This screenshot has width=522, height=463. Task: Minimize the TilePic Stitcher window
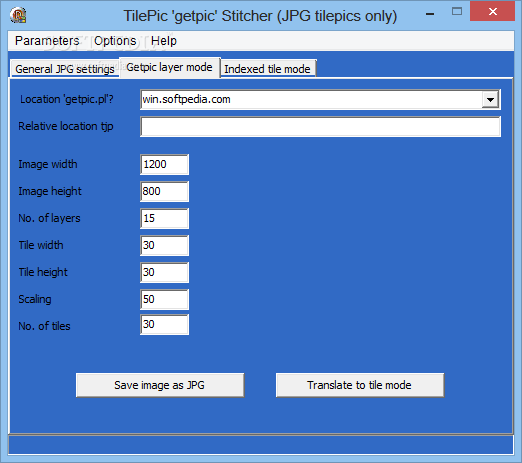click(x=430, y=13)
